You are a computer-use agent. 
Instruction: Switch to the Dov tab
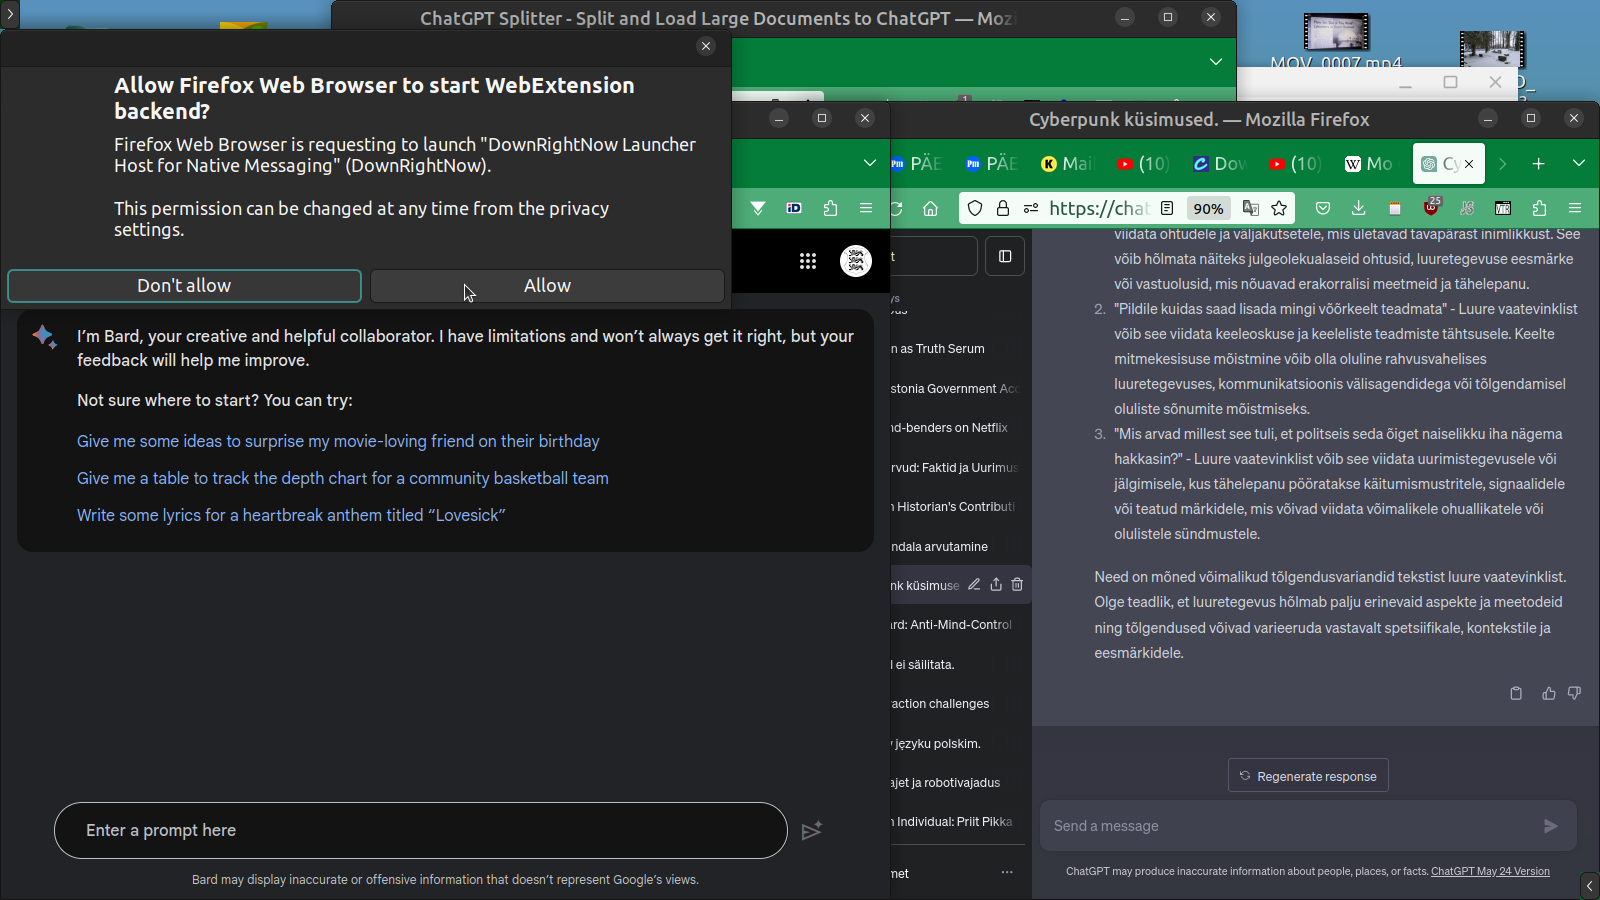point(1219,164)
